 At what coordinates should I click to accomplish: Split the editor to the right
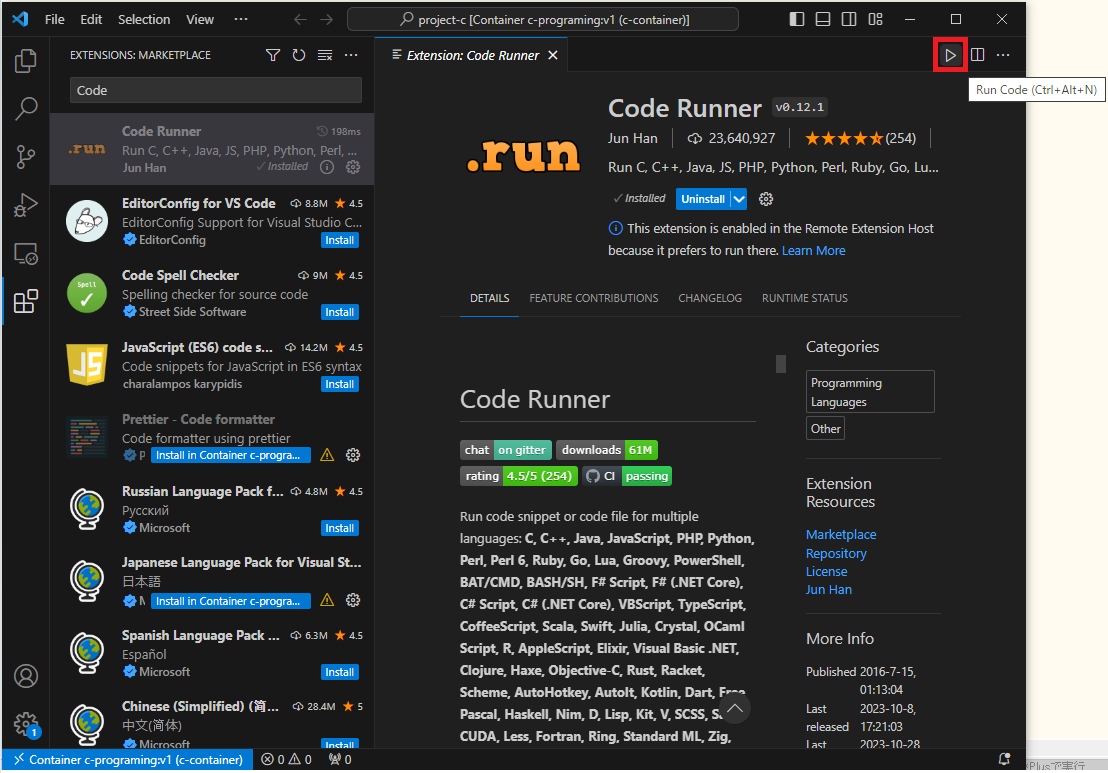point(977,55)
